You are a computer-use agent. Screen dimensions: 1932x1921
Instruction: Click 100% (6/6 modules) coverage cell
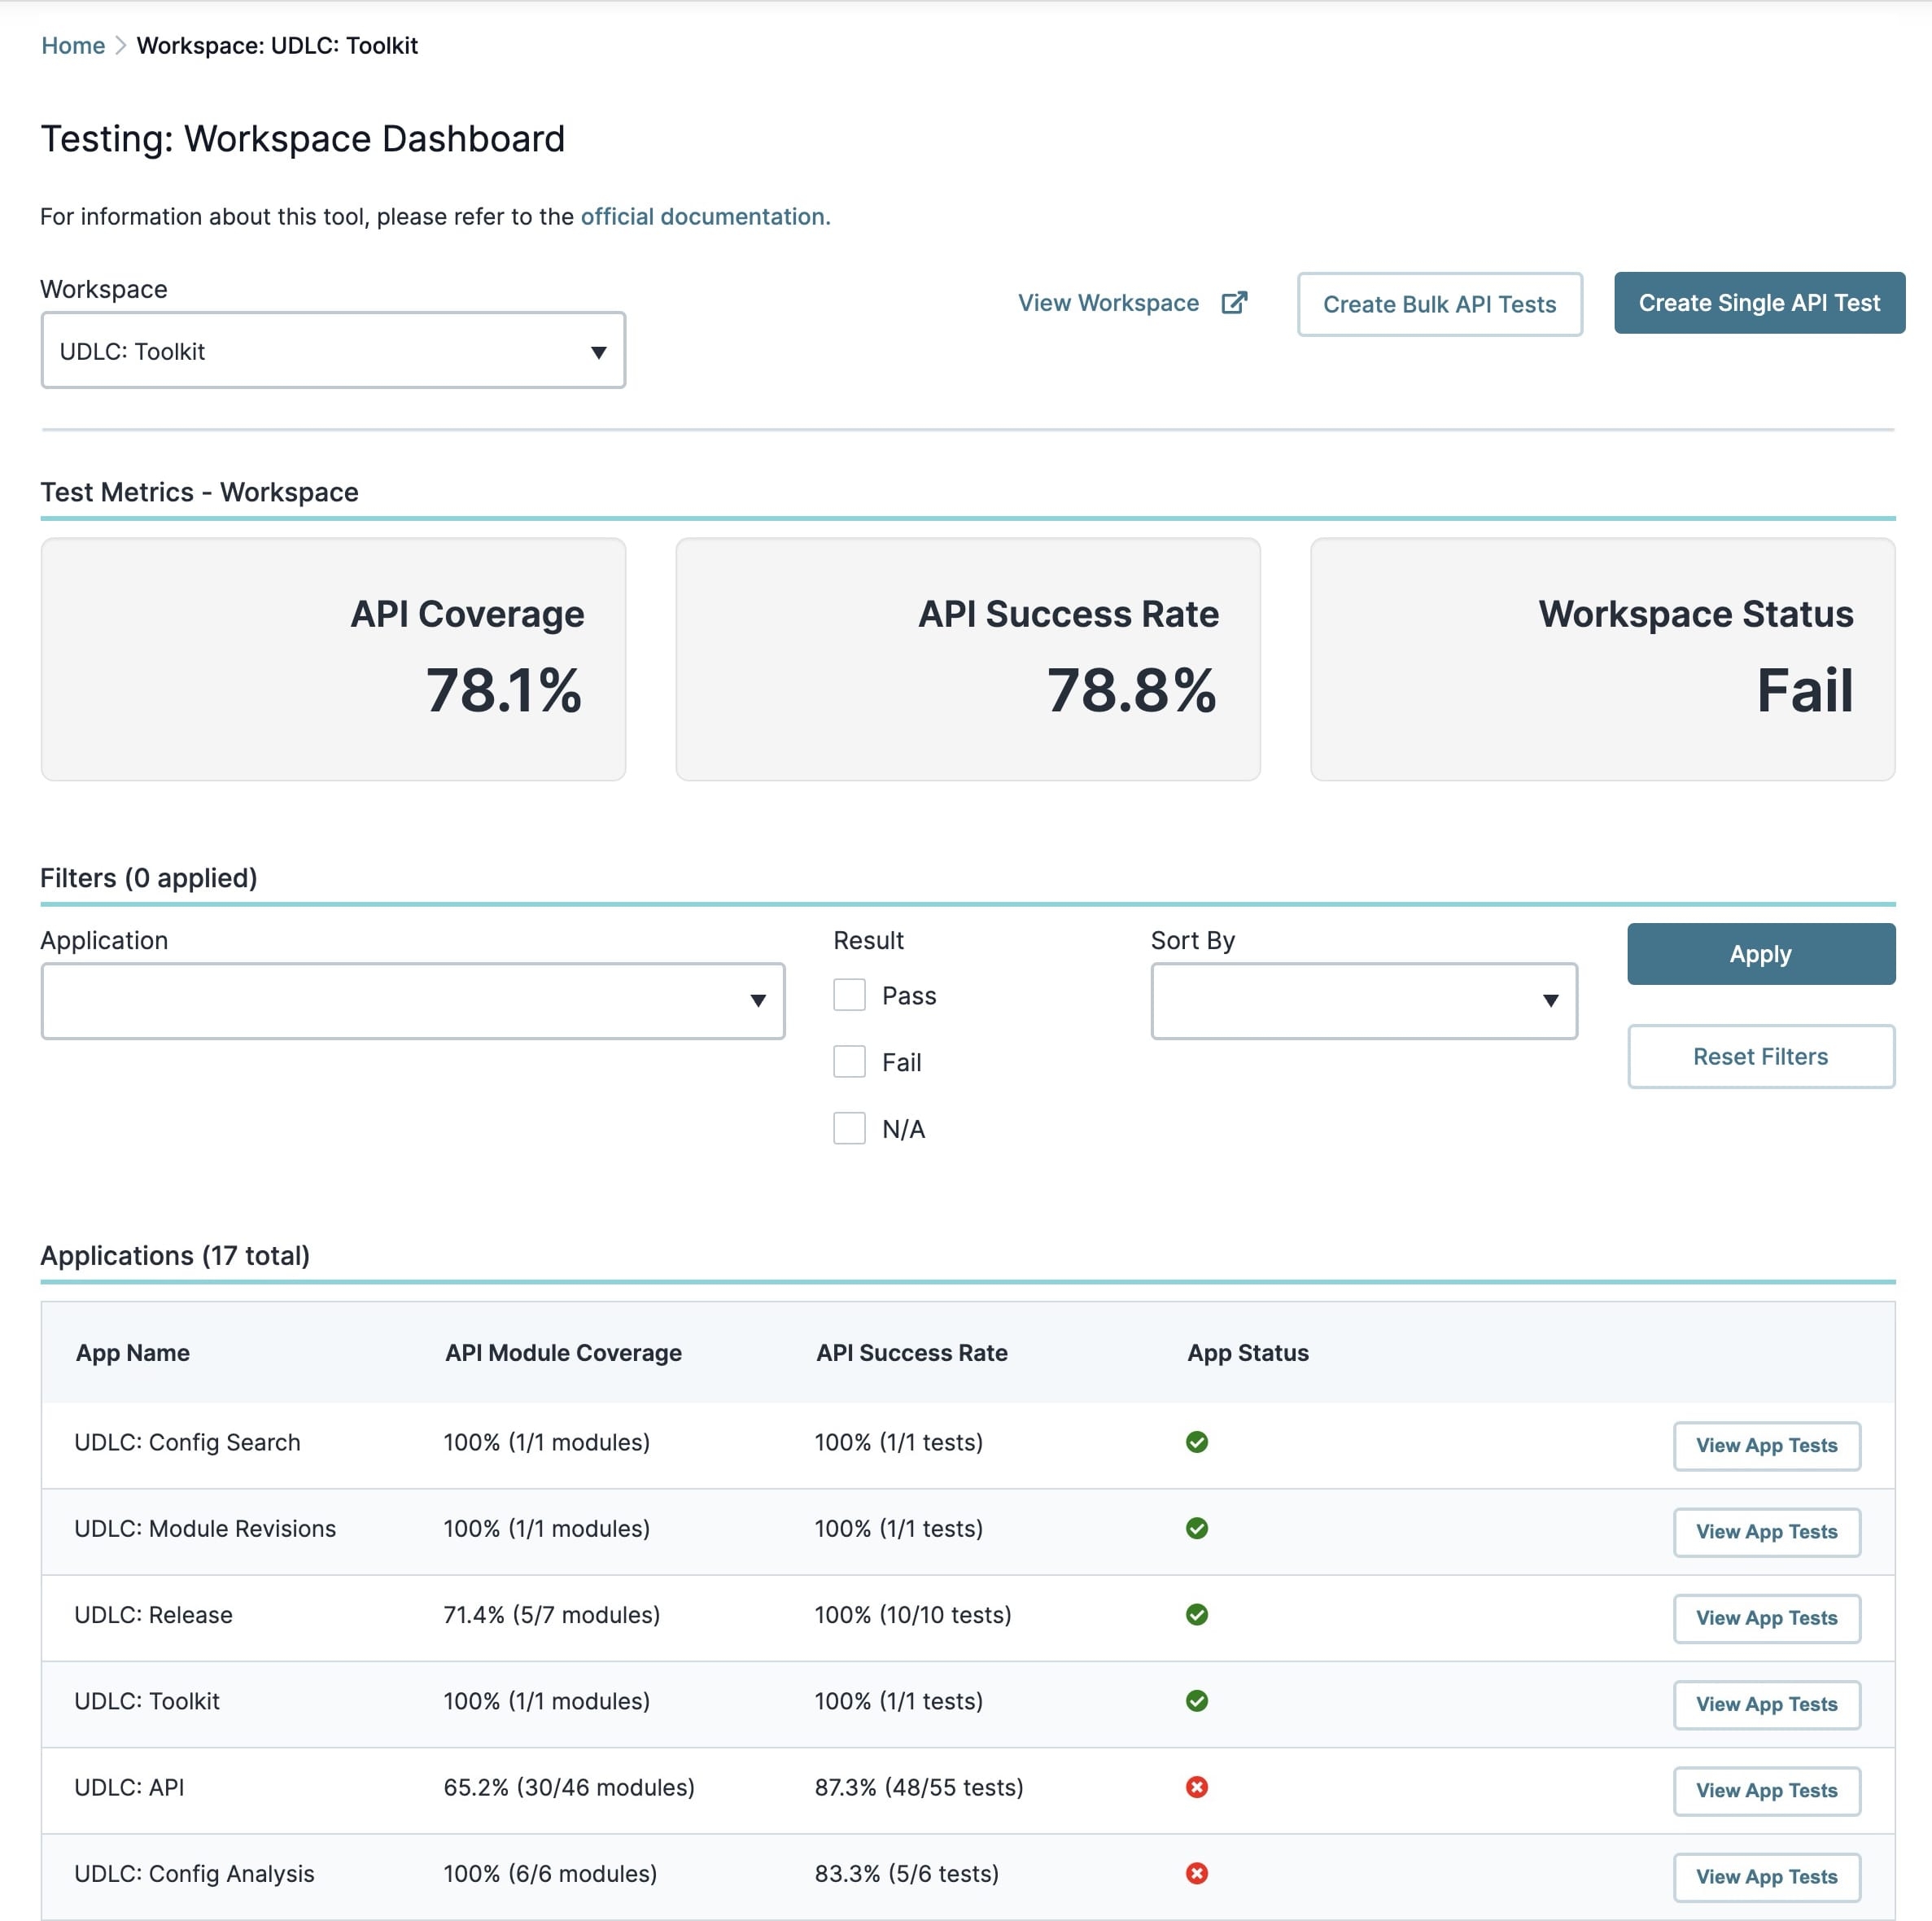550,1872
